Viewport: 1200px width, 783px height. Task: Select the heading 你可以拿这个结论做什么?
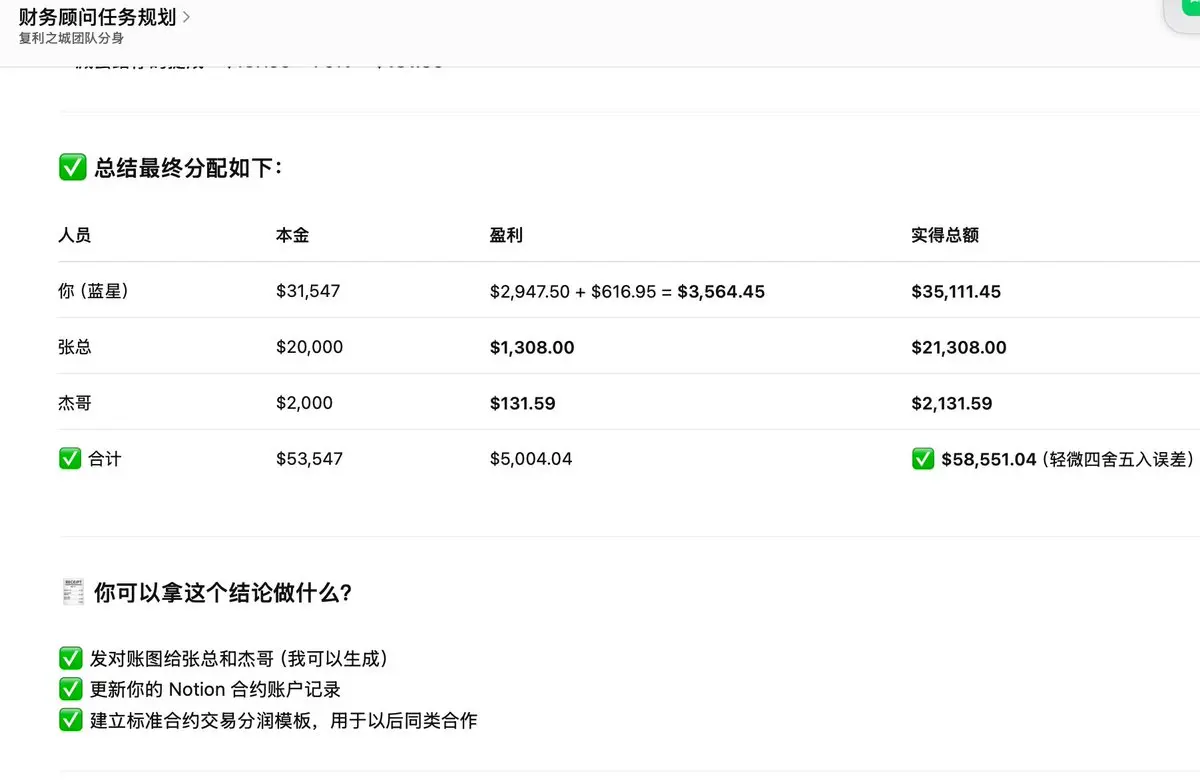223,593
